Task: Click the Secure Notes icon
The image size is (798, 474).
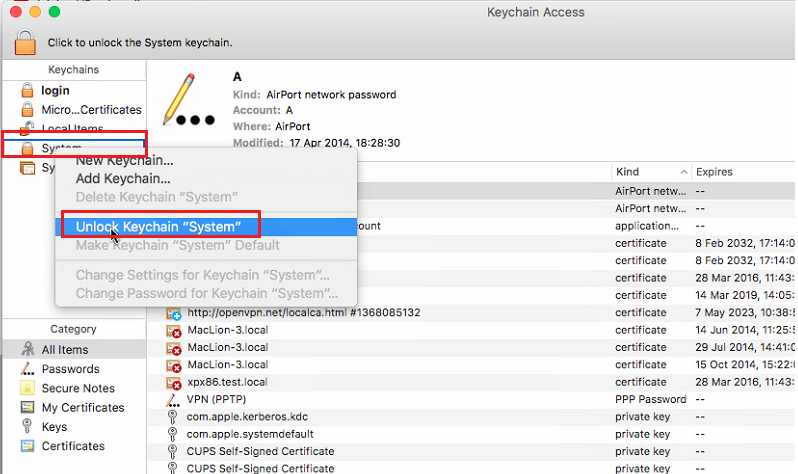Action: click(27, 388)
